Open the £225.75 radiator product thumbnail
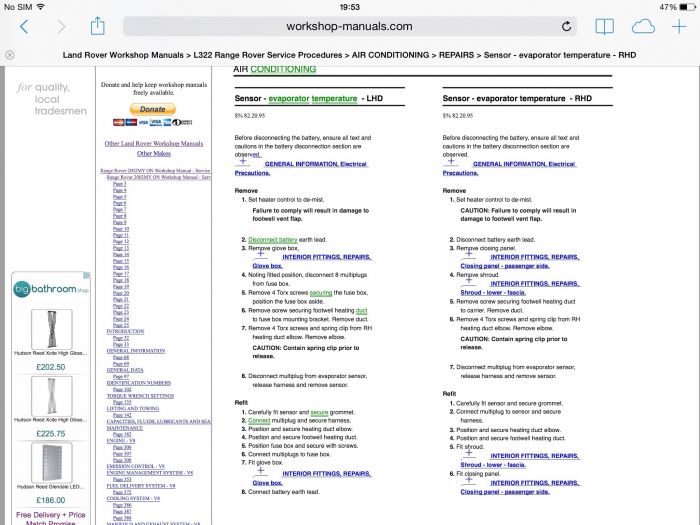This screenshot has height=525, width=700. tap(51, 396)
